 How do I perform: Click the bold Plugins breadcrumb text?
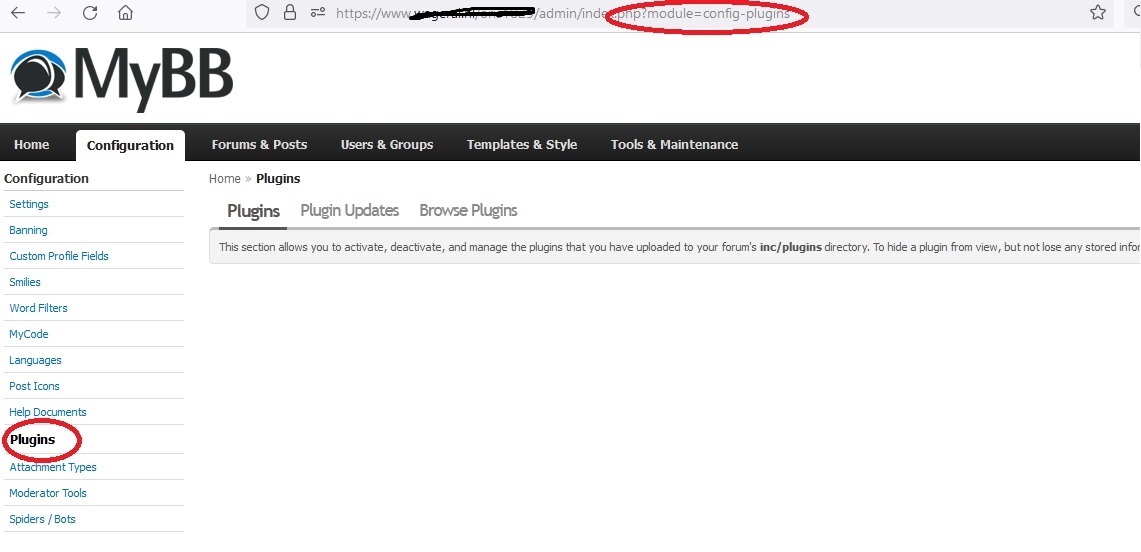(278, 179)
